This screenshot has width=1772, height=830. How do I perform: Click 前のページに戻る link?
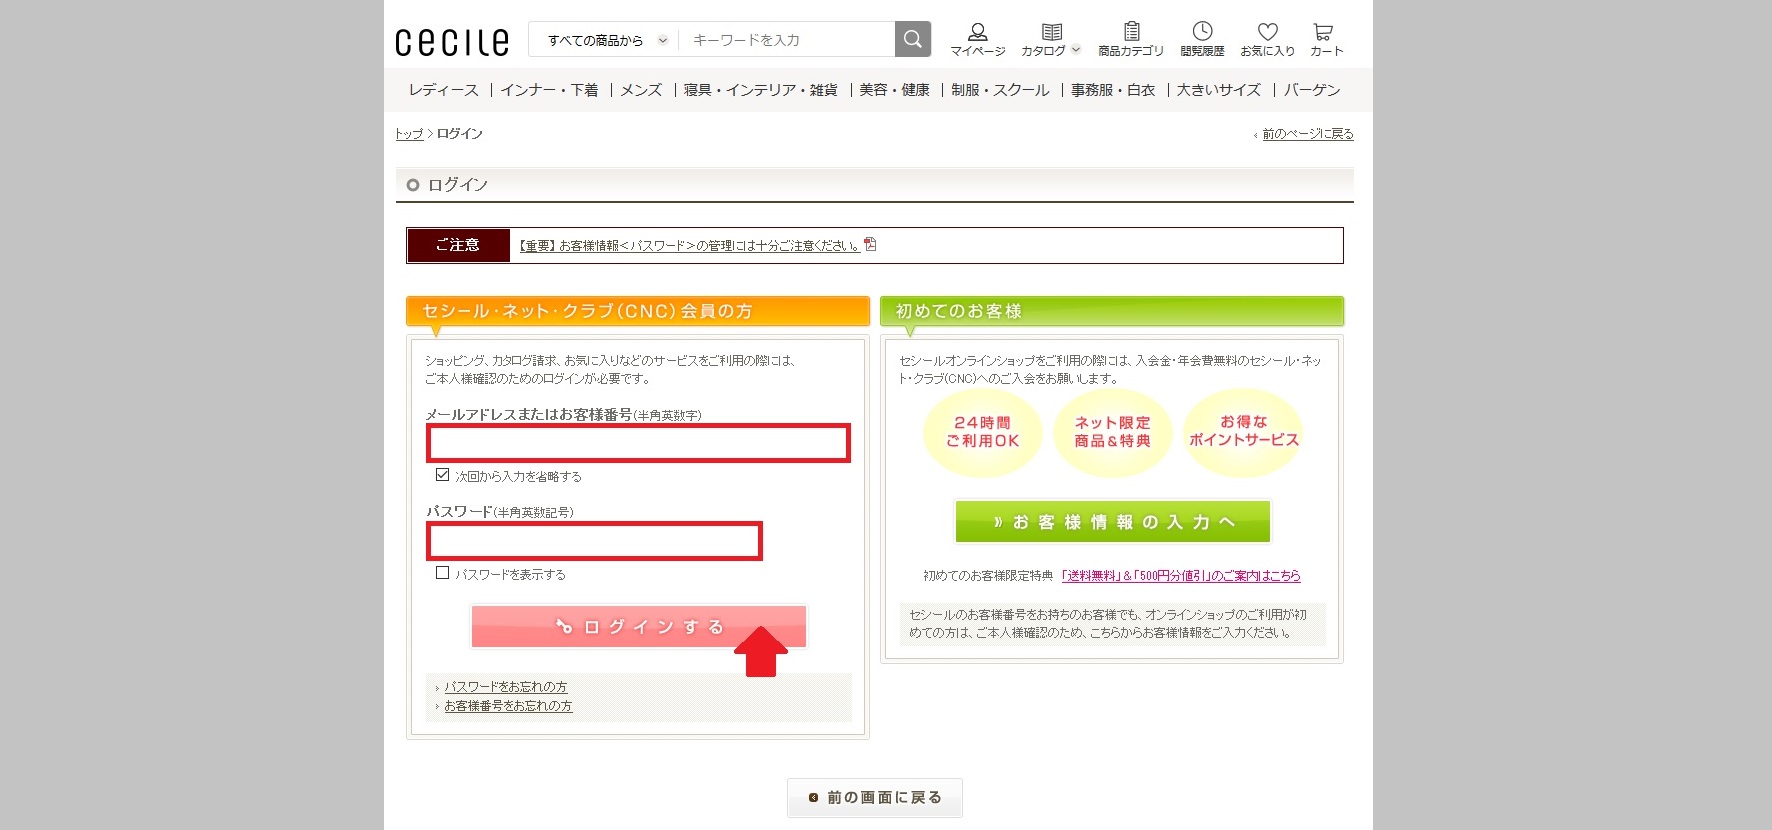point(1307,134)
